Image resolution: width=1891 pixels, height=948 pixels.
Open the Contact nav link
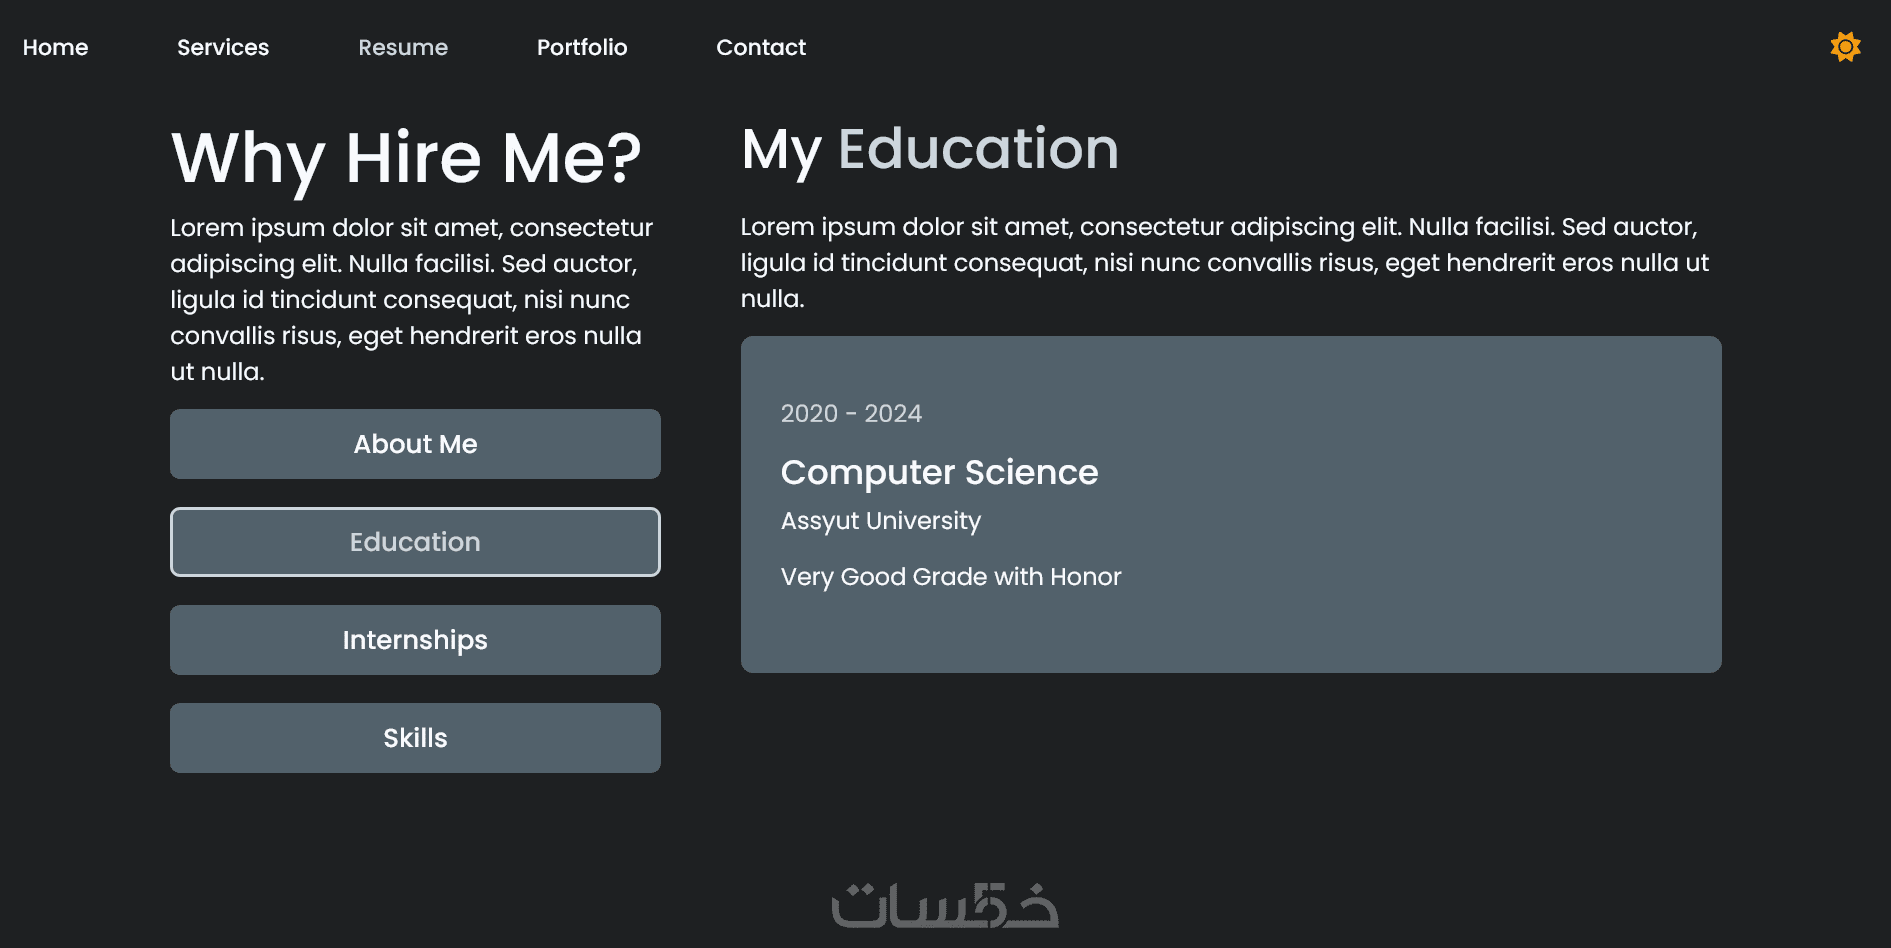pos(761,47)
